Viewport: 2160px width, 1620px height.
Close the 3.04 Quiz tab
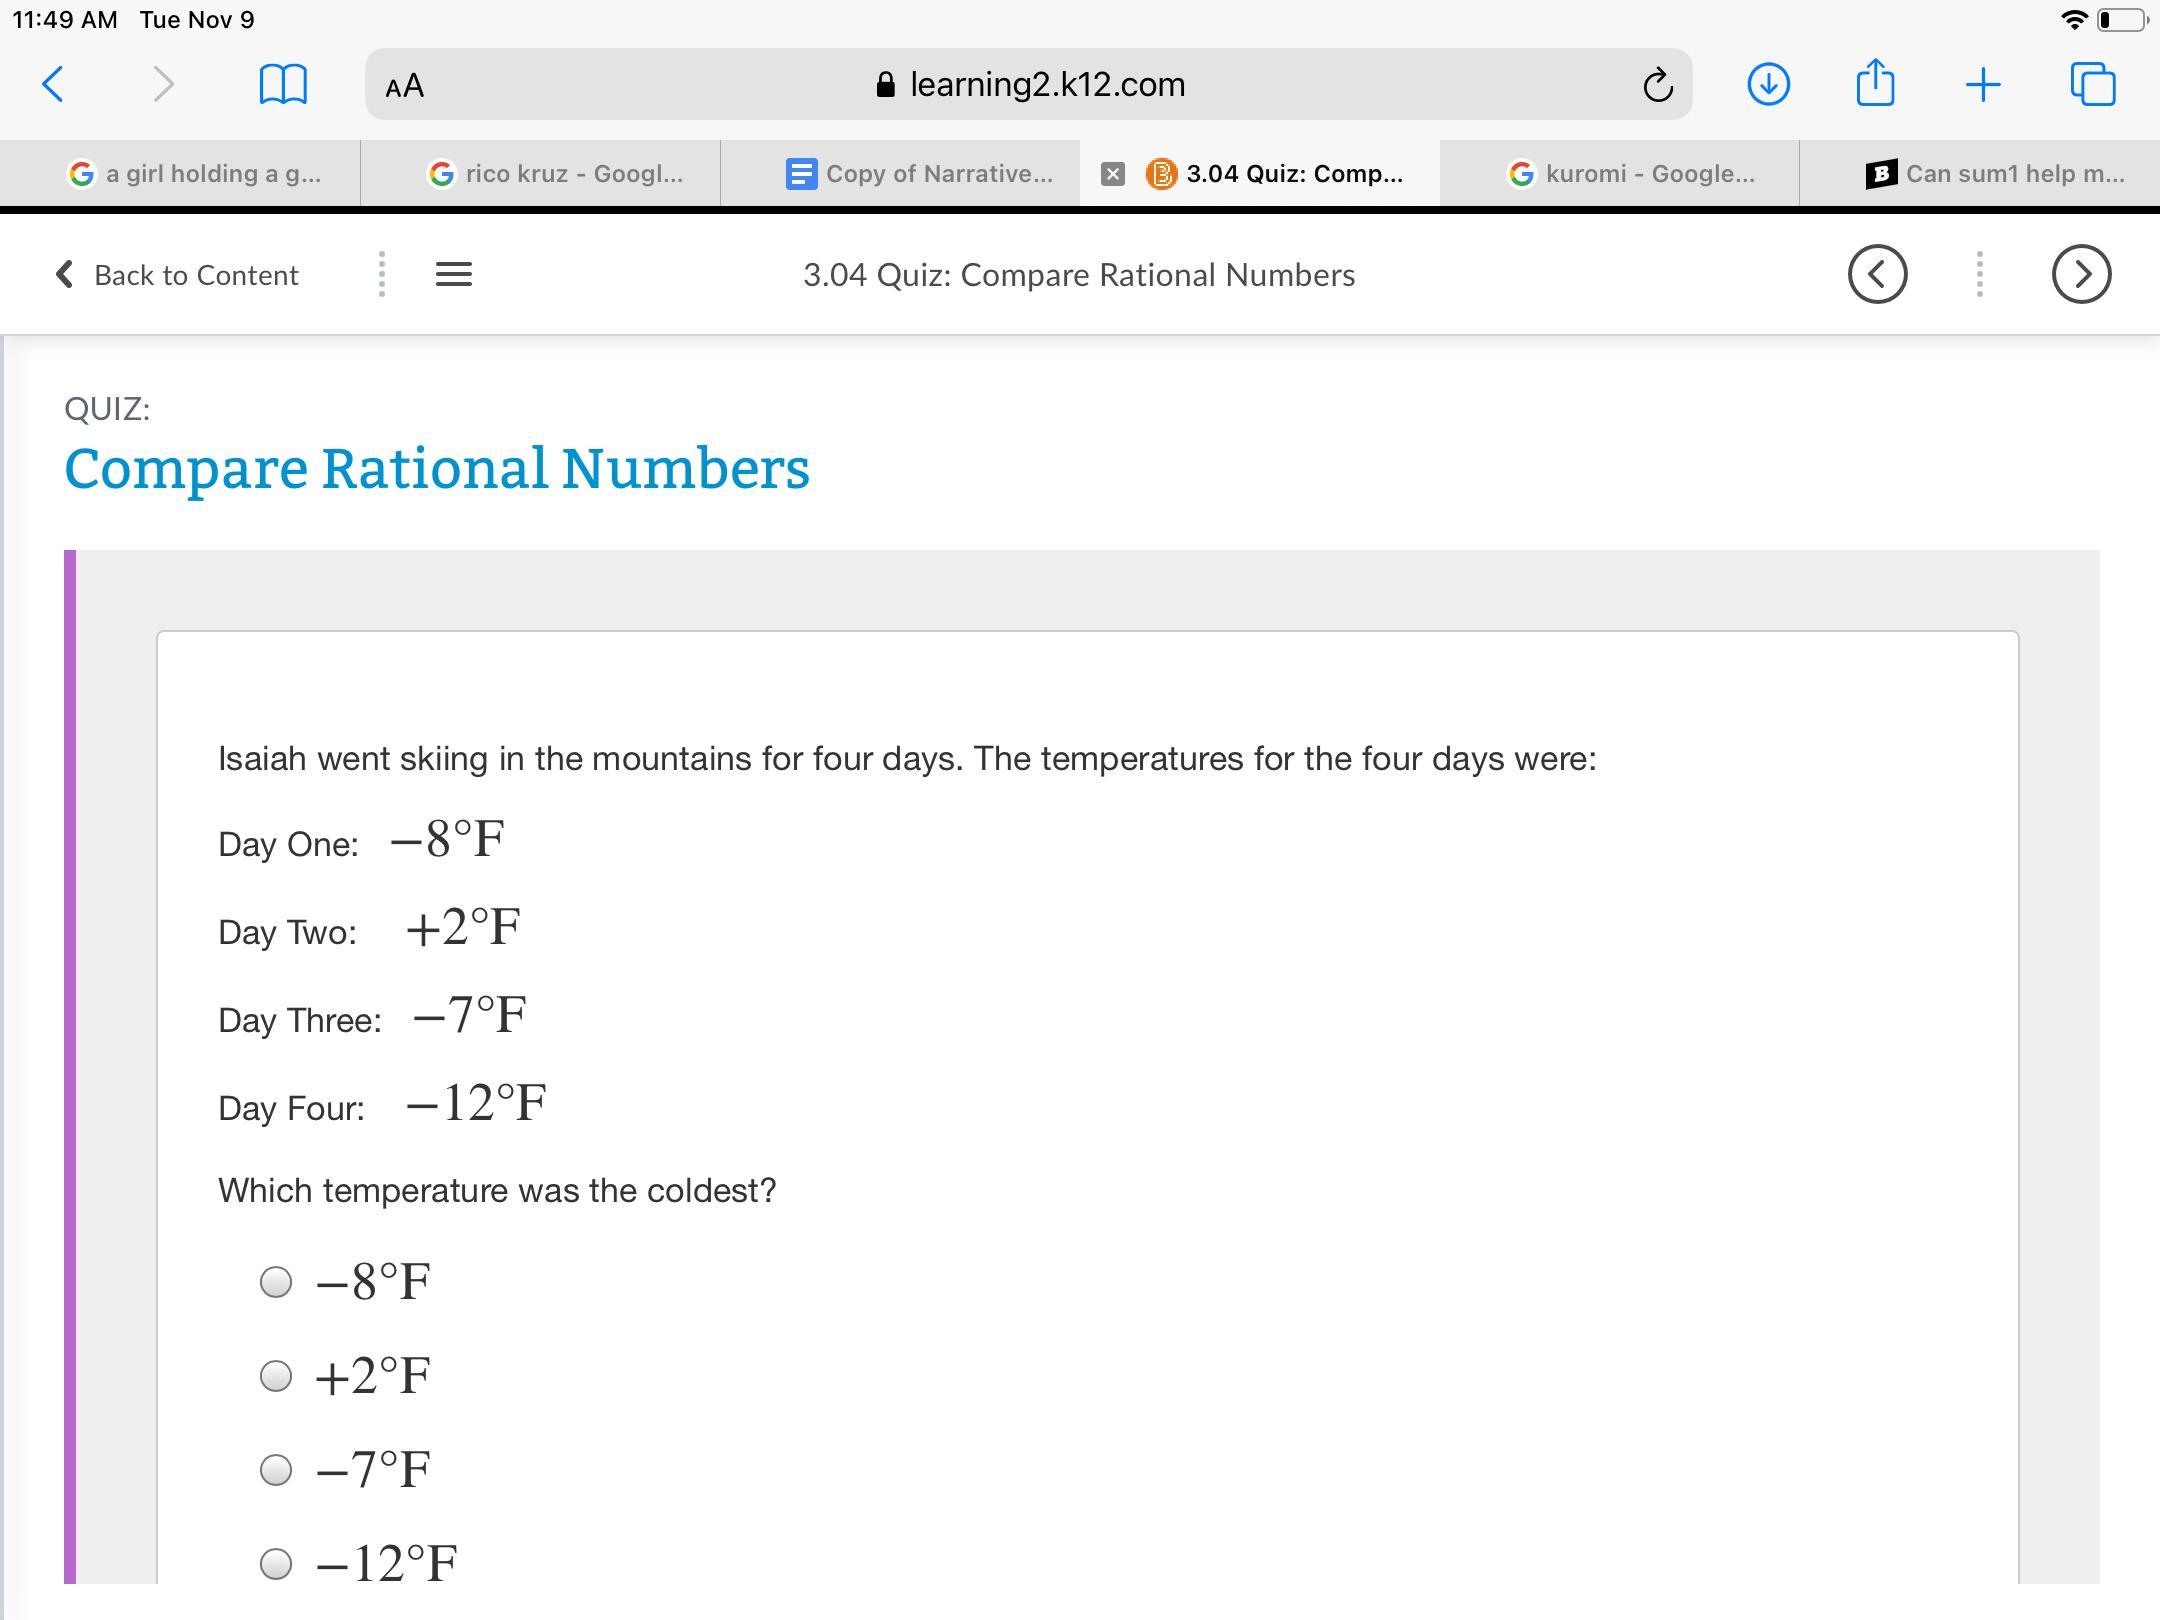coord(1112,174)
